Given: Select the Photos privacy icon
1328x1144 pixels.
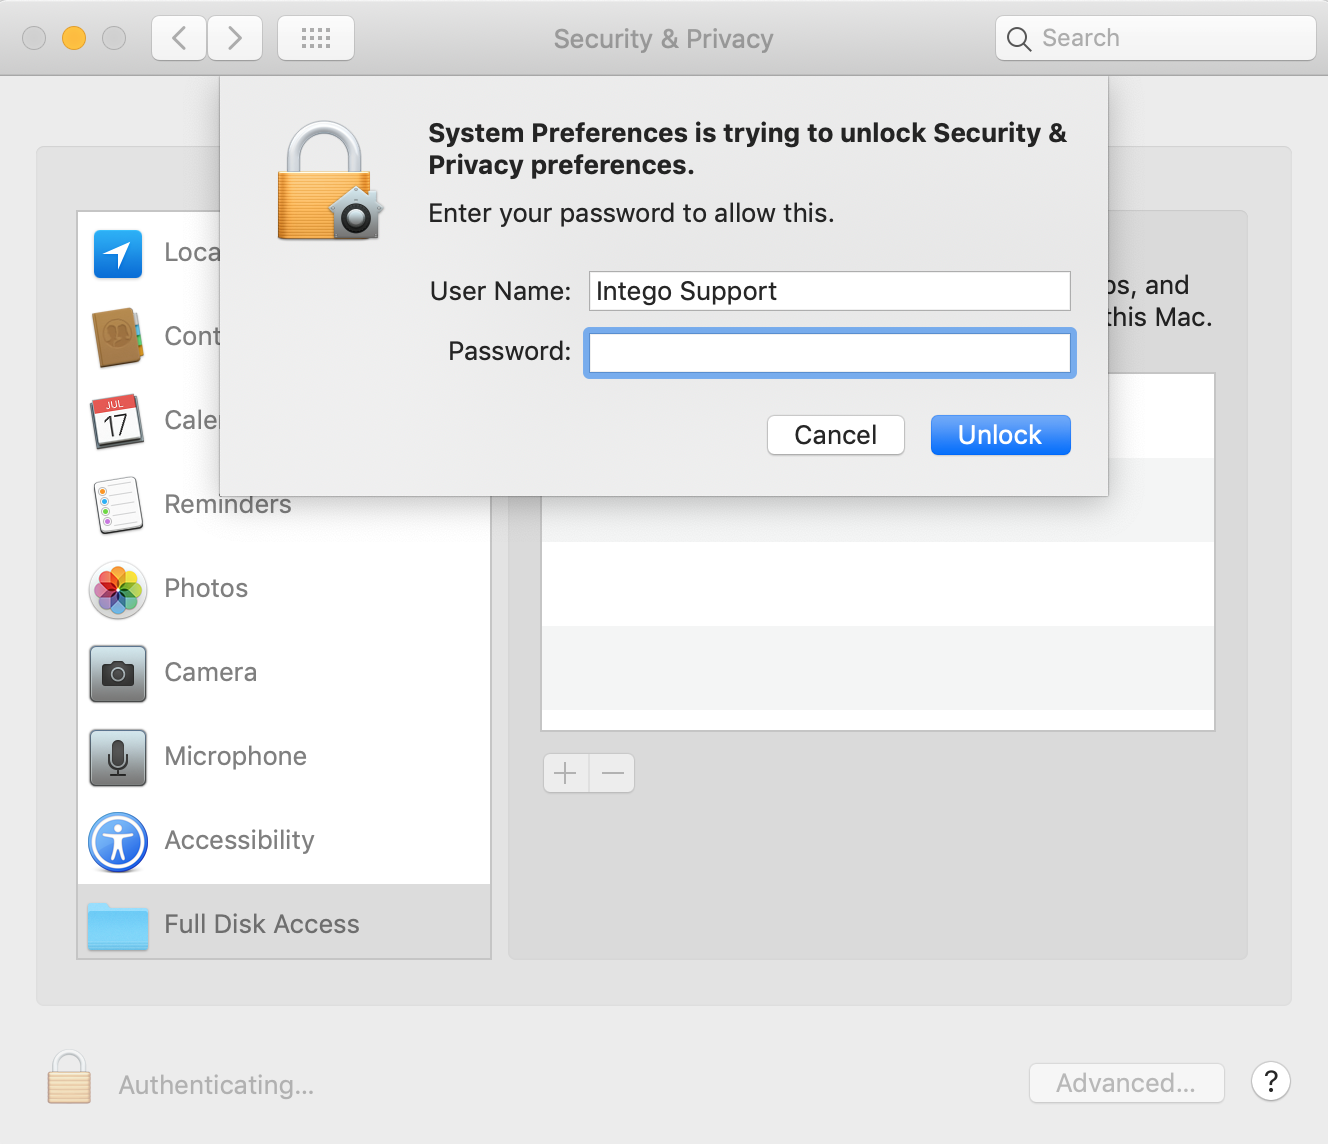Looking at the screenshot, I should coord(117,590).
